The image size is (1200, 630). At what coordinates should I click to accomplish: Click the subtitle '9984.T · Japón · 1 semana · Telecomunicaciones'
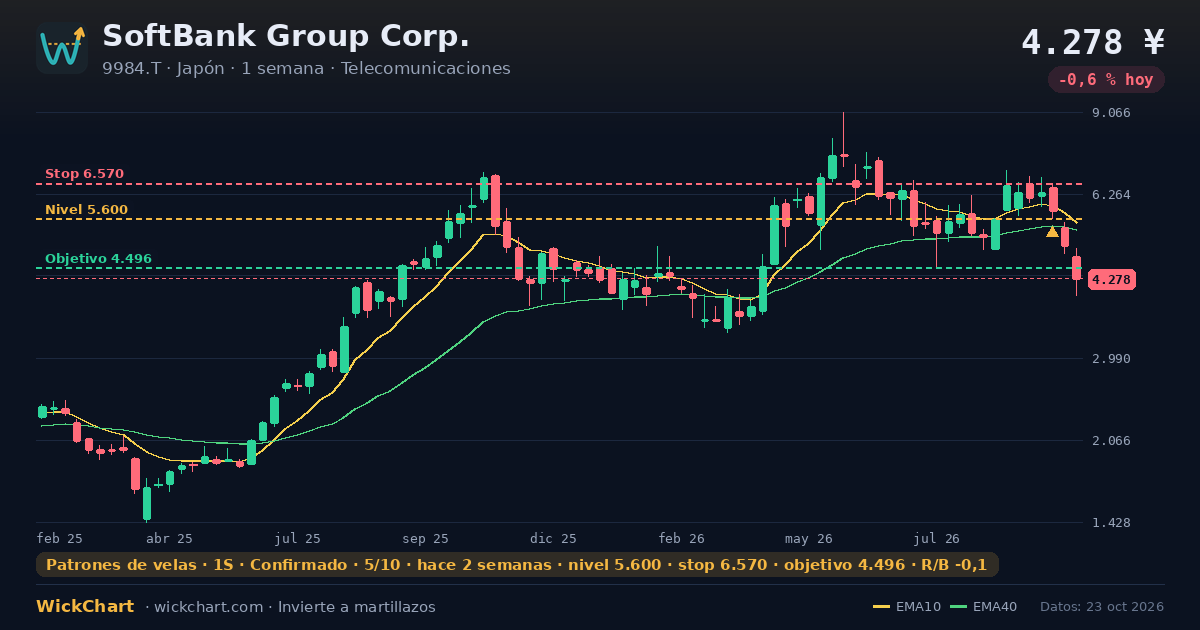pyautogui.click(x=306, y=69)
